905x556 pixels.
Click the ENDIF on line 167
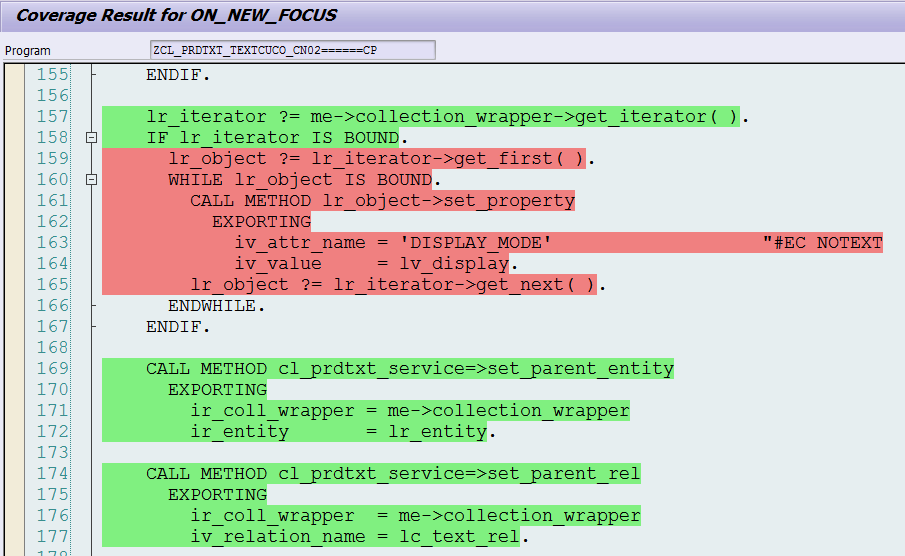(178, 327)
